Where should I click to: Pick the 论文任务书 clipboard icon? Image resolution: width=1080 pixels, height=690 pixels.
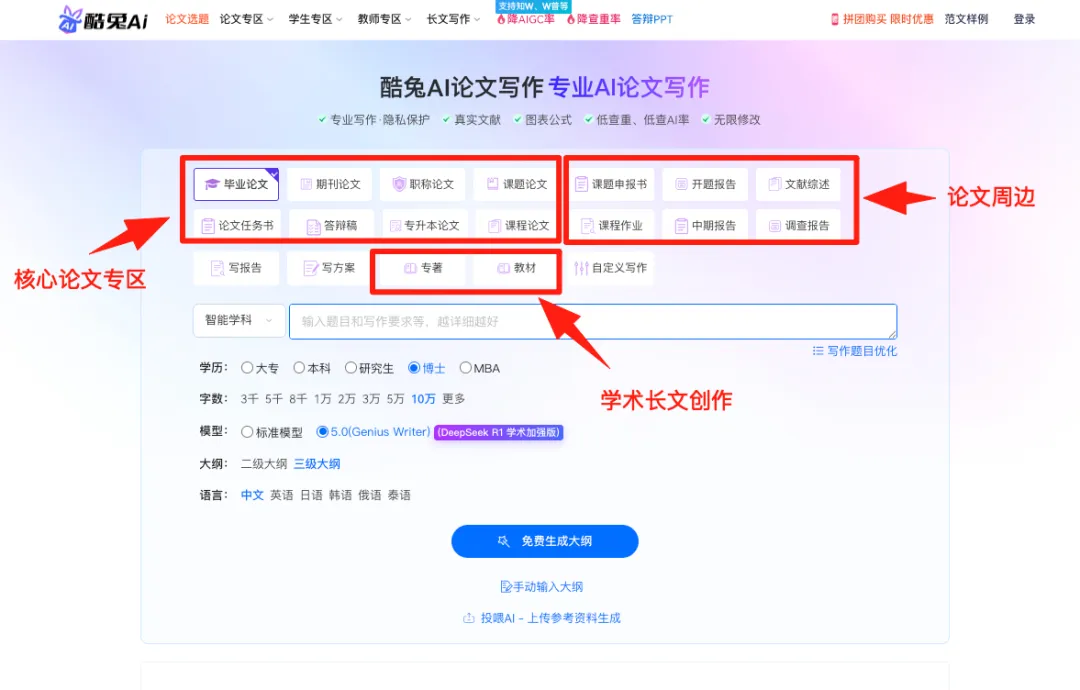tap(208, 226)
